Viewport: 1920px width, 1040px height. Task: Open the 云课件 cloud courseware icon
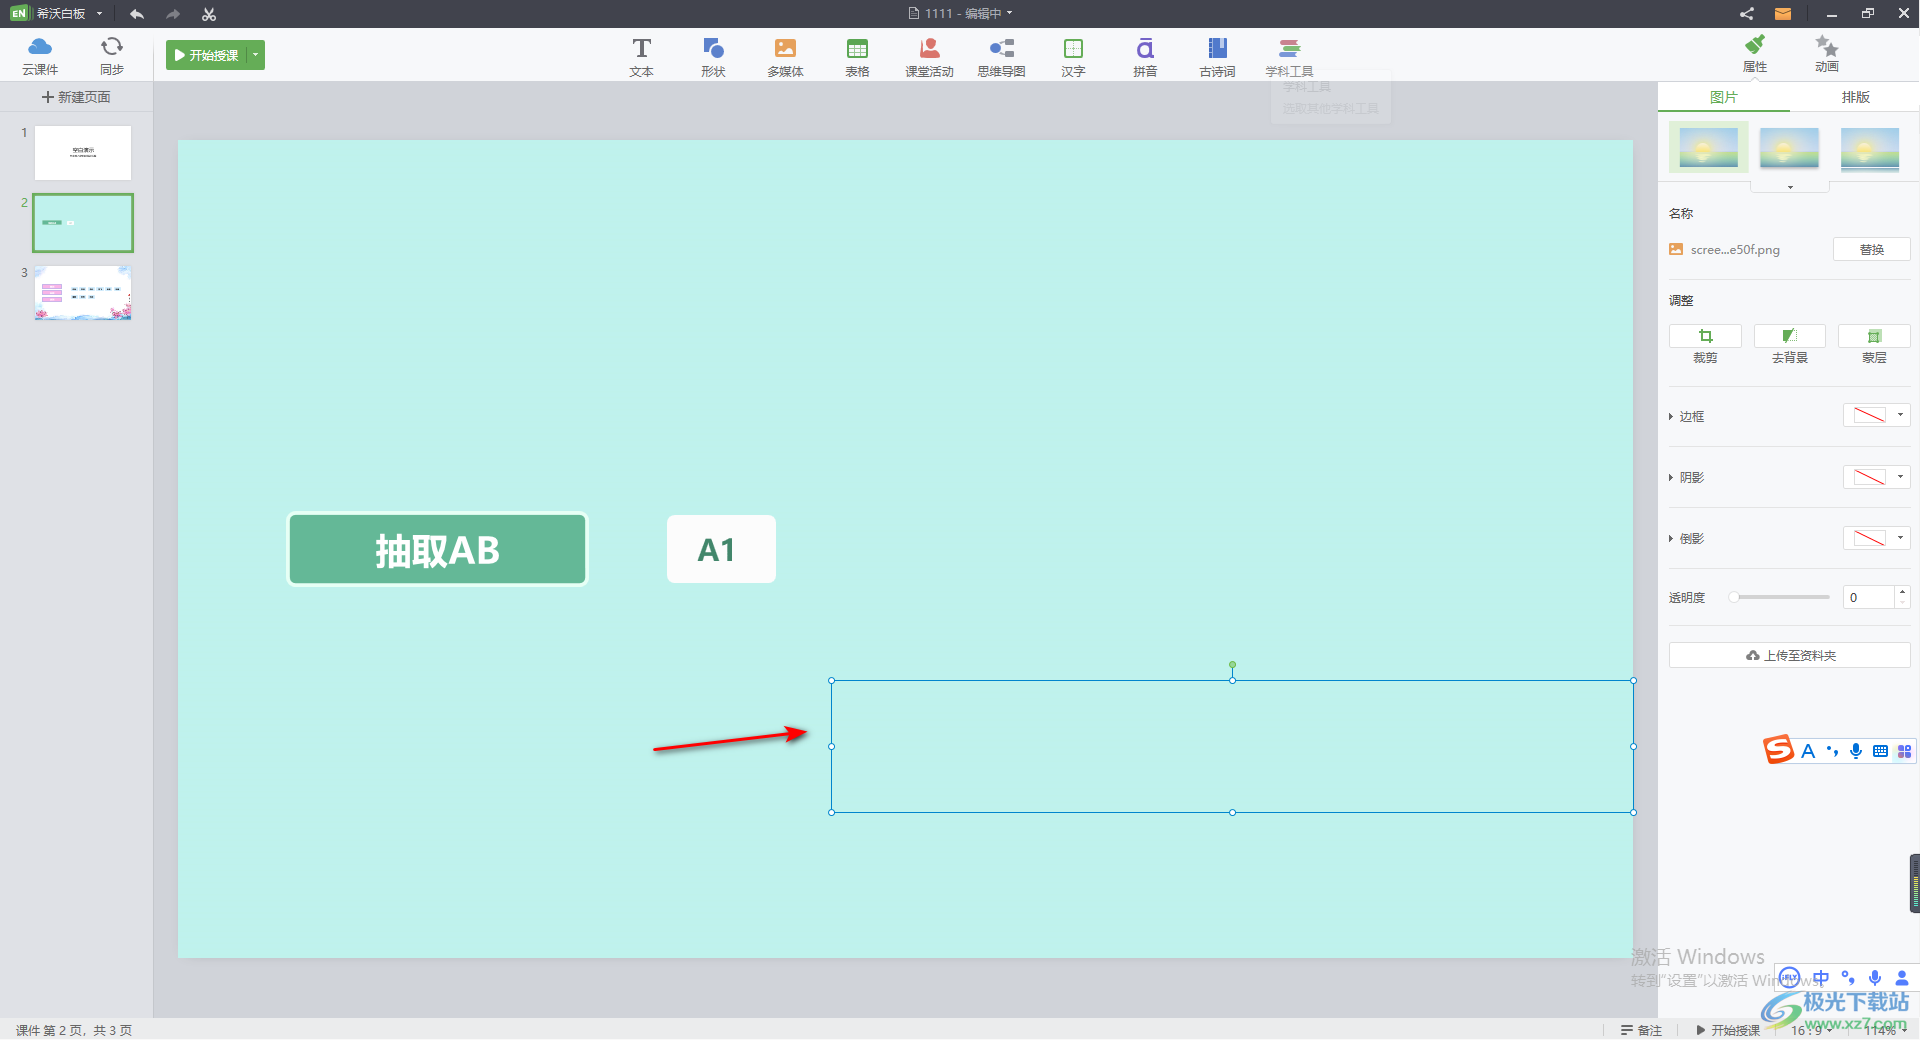[40, 55]
